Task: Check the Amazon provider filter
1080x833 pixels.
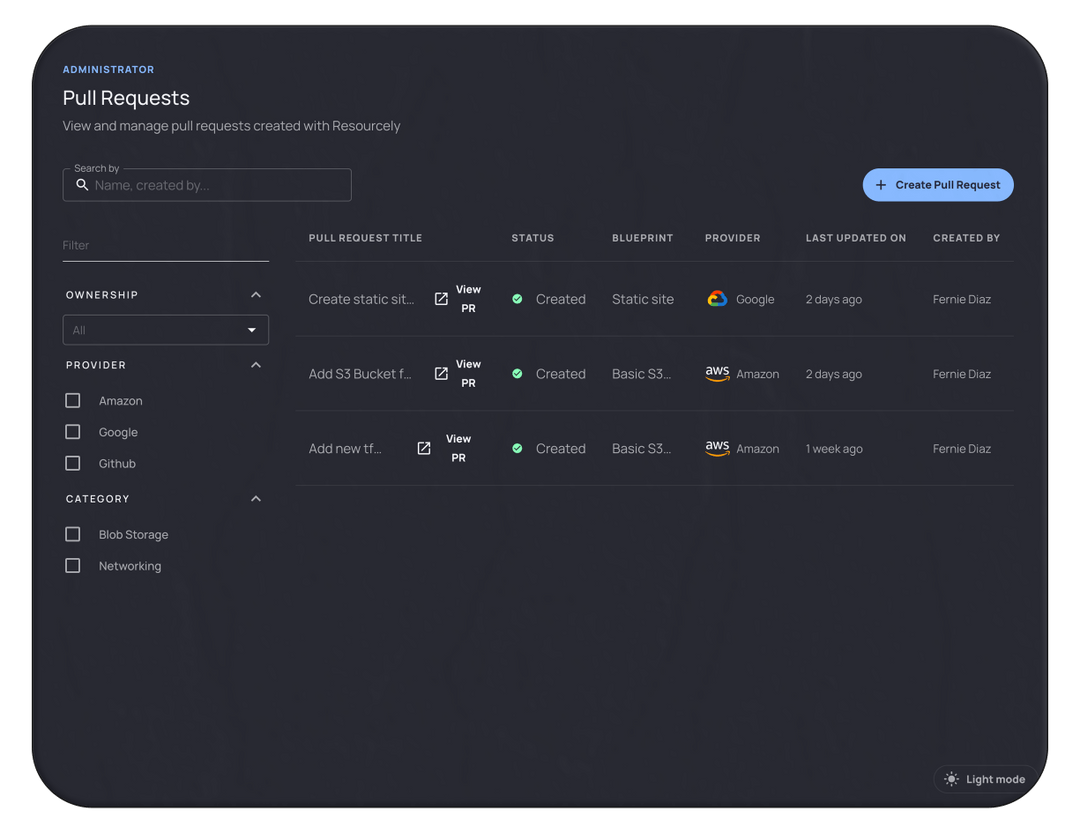Action: 72,400
